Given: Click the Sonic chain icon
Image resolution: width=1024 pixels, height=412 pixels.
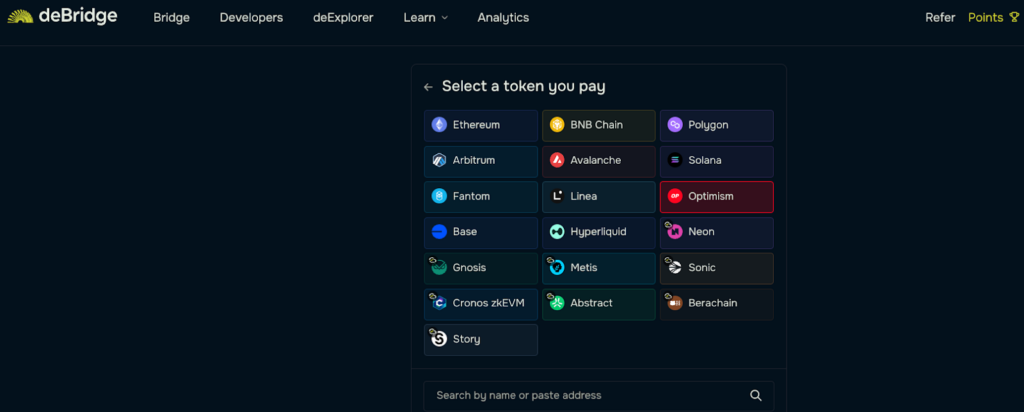Looking at the screenshot, I should [675, 268].
